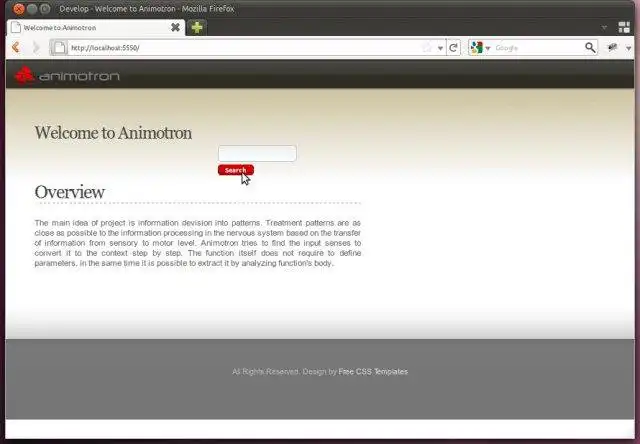
Task: Click the Animotron logo in header
Action: [67, 75]
